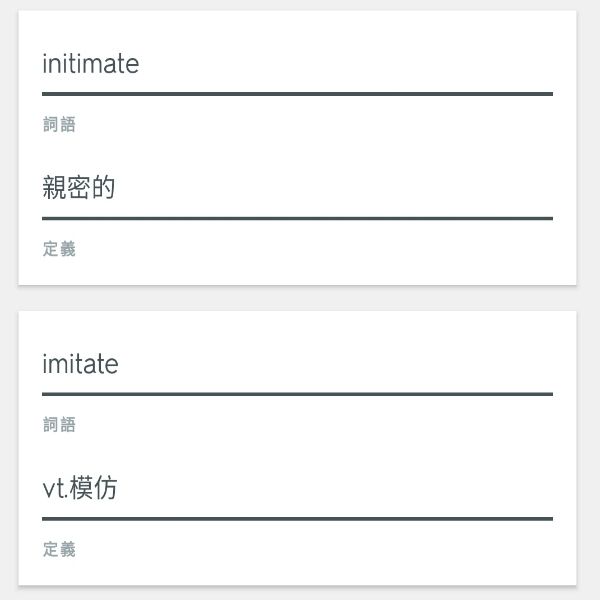This screenshot has width=600, height=600.
Task: Click the character 仿 in "vt.模仿"
Action: pos(105,489)
